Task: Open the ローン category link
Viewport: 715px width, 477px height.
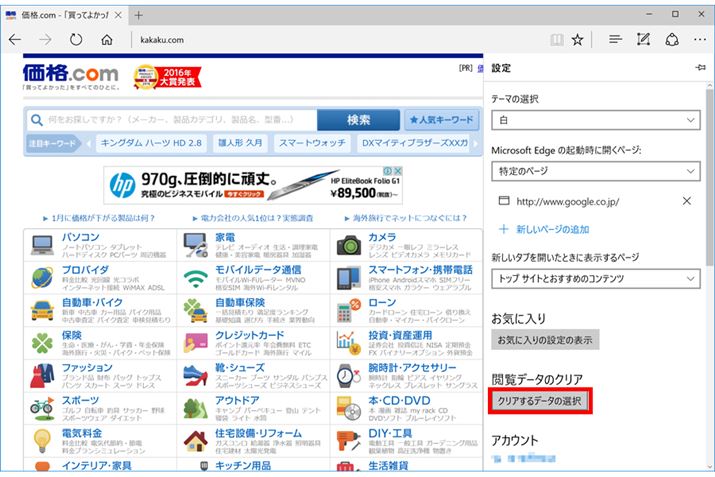Action: click(x=382, y=302)
